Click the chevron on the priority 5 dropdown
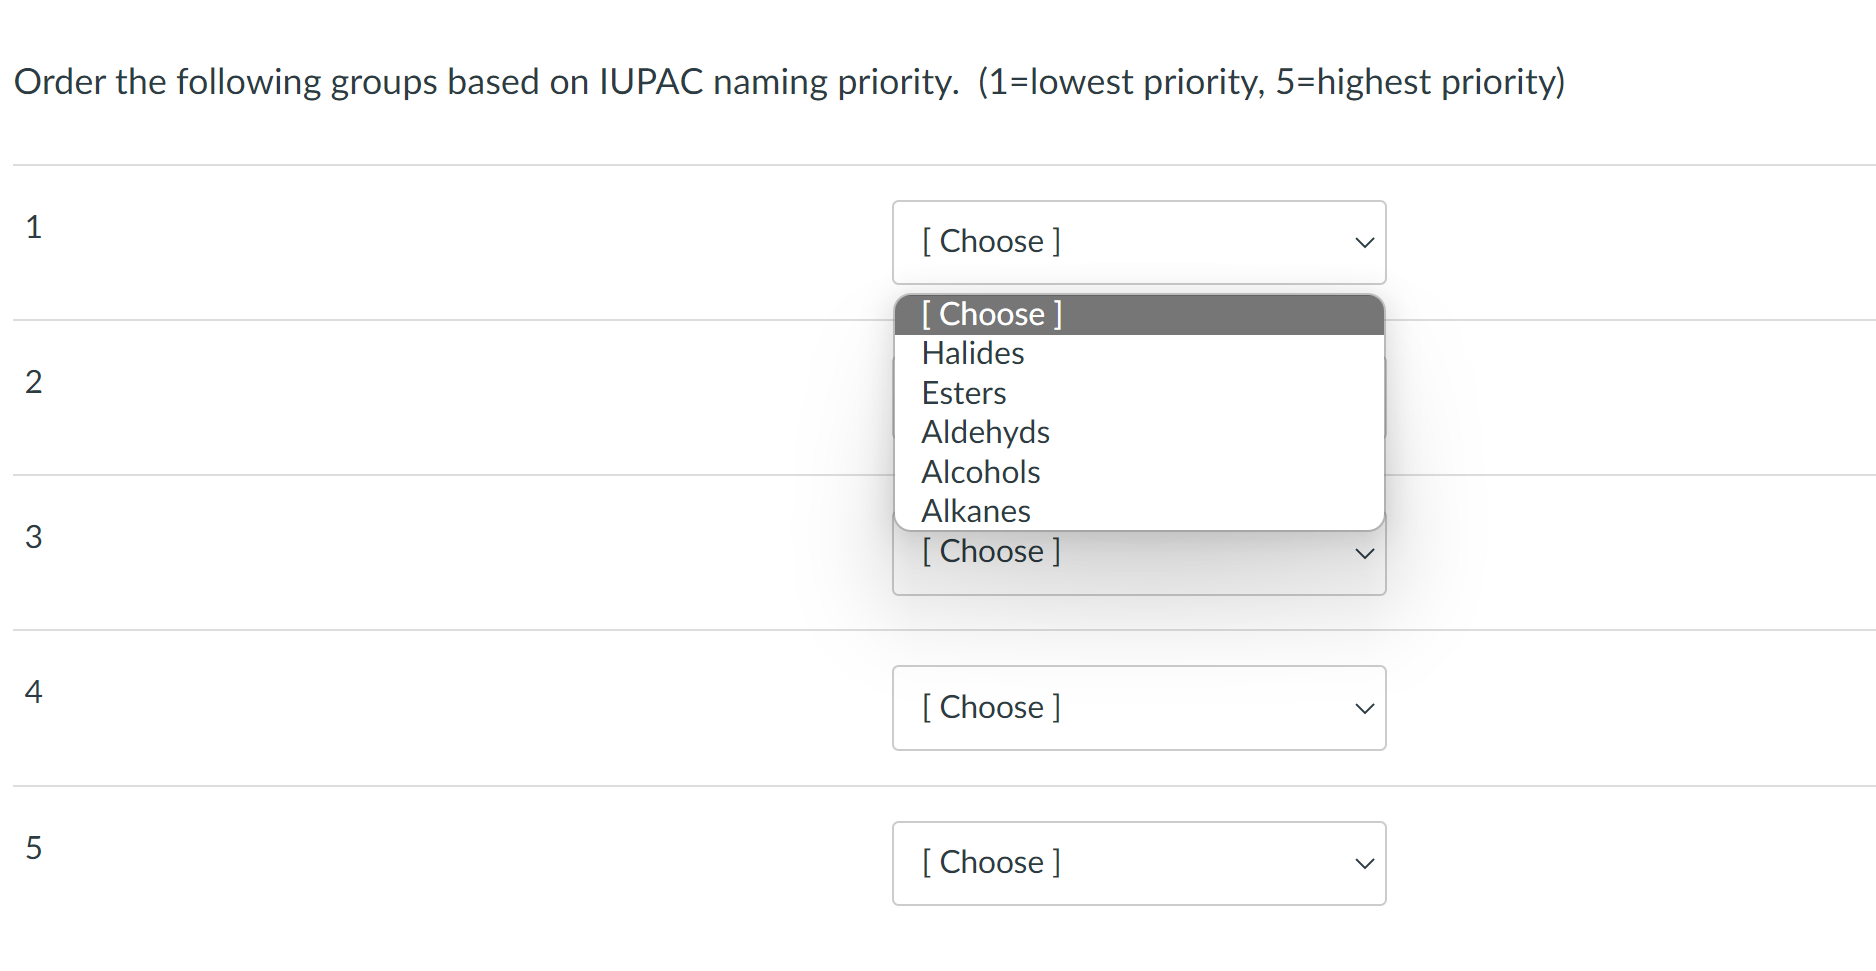The image size is (1876, 971). tap(1364, 863)
